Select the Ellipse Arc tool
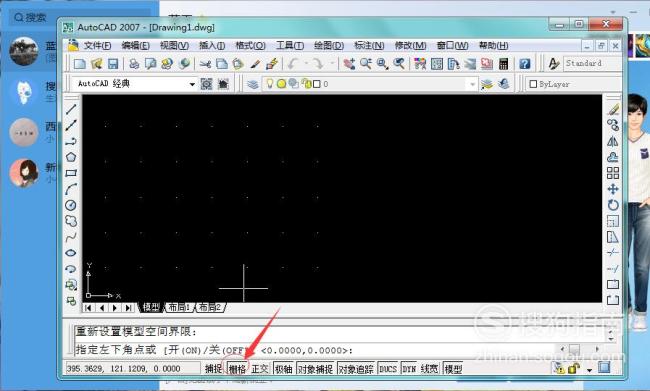The image size is (650, 391). (71, 269)
